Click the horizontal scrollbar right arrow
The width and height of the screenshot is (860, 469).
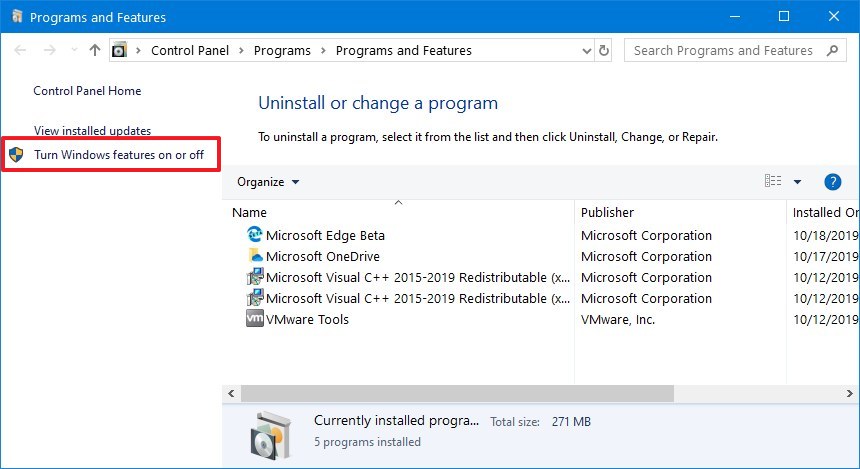[849, 393]
